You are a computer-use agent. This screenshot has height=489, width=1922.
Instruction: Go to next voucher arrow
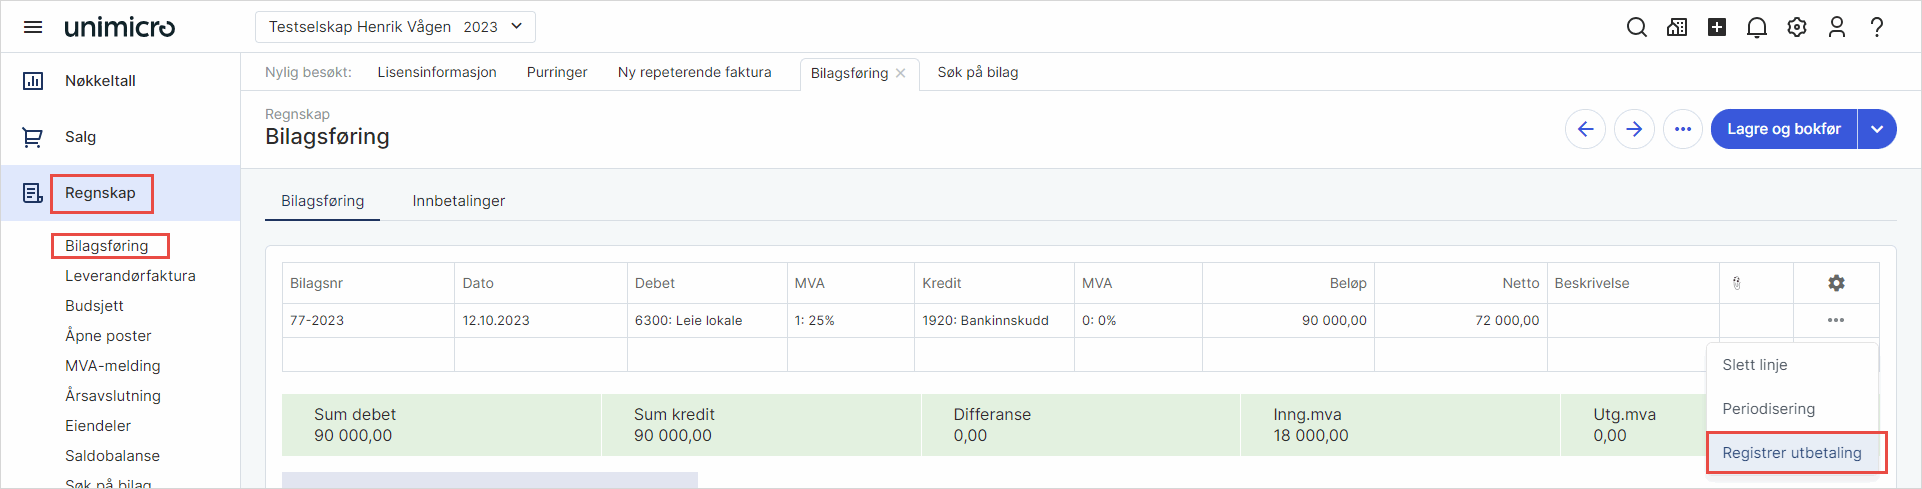[1634, 129]
